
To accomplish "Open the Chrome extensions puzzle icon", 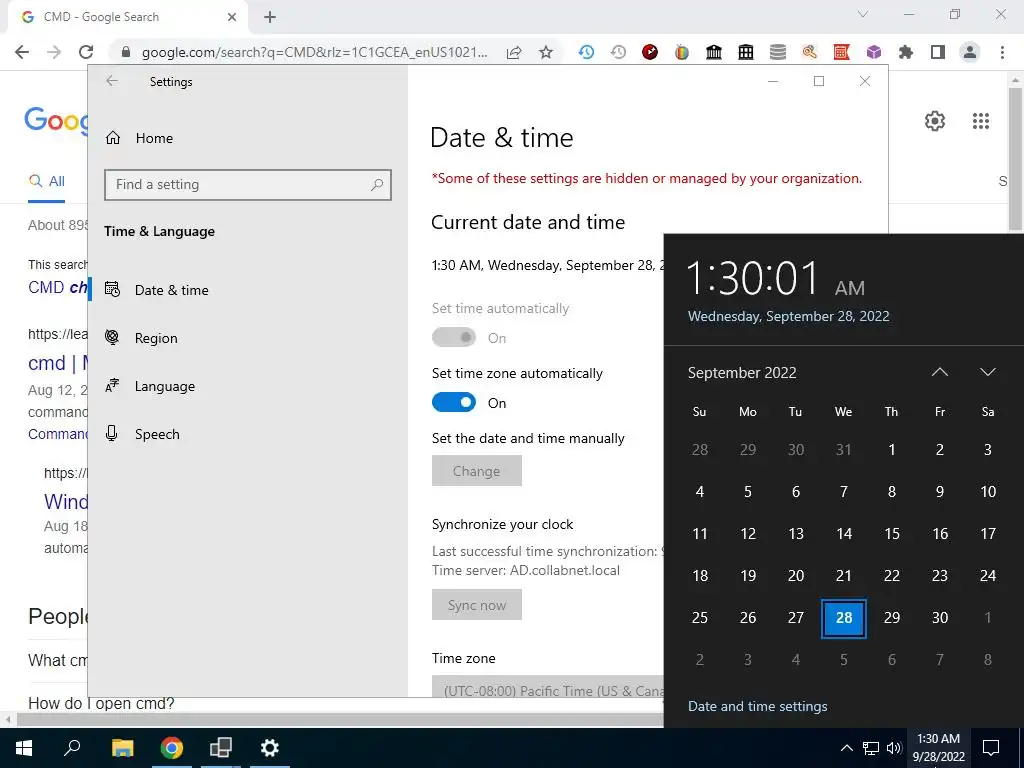I will [906, 52].
